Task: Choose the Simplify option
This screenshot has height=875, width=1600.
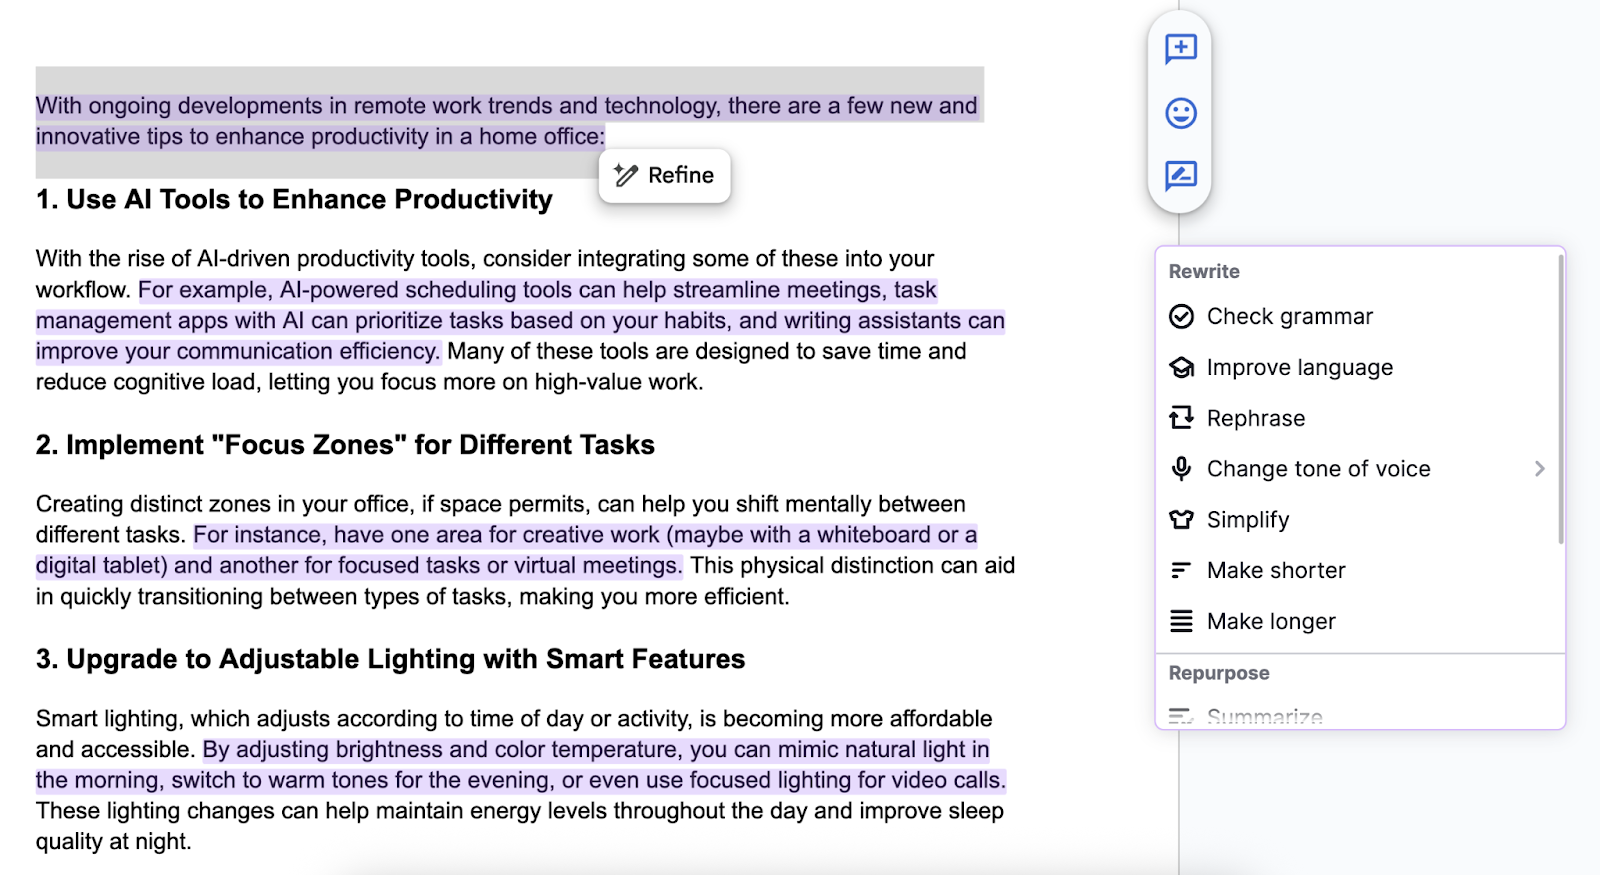Action: click(1248, 520)
